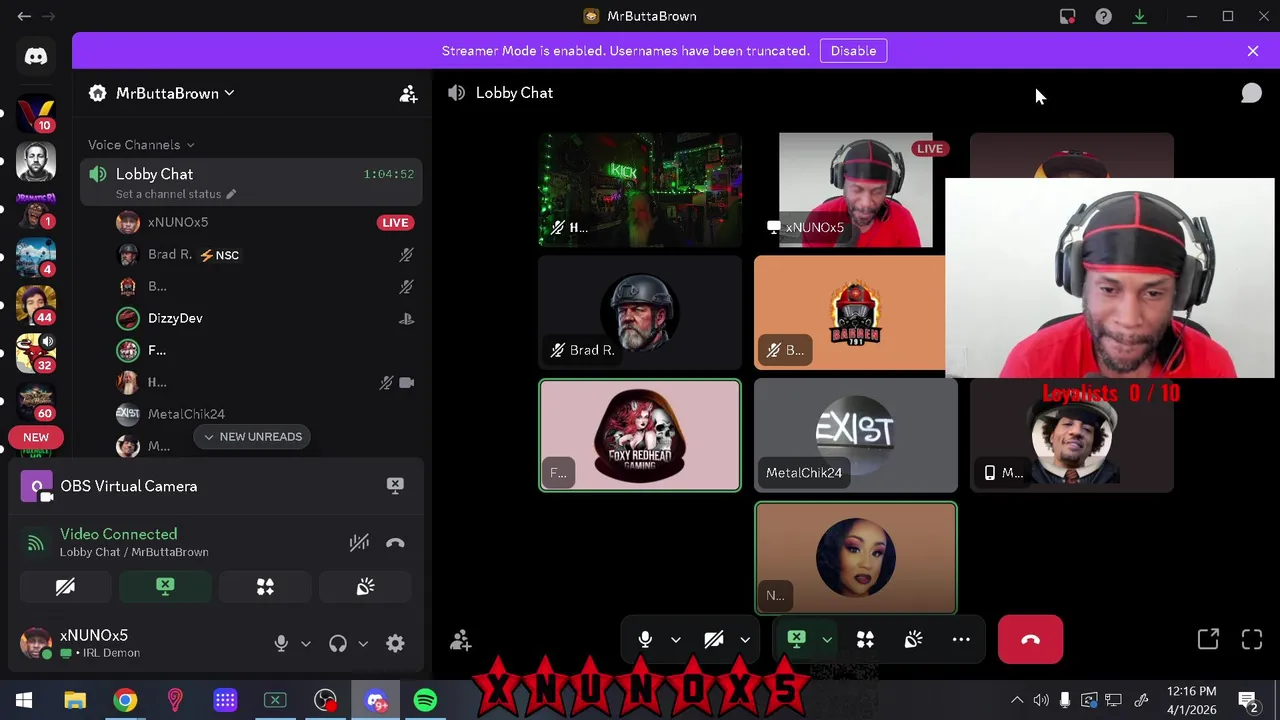Focus Foxy Redhead Gaming tile
This screenshot has width=1280, height=720.
pyautogui.click(x=640, y=435)
